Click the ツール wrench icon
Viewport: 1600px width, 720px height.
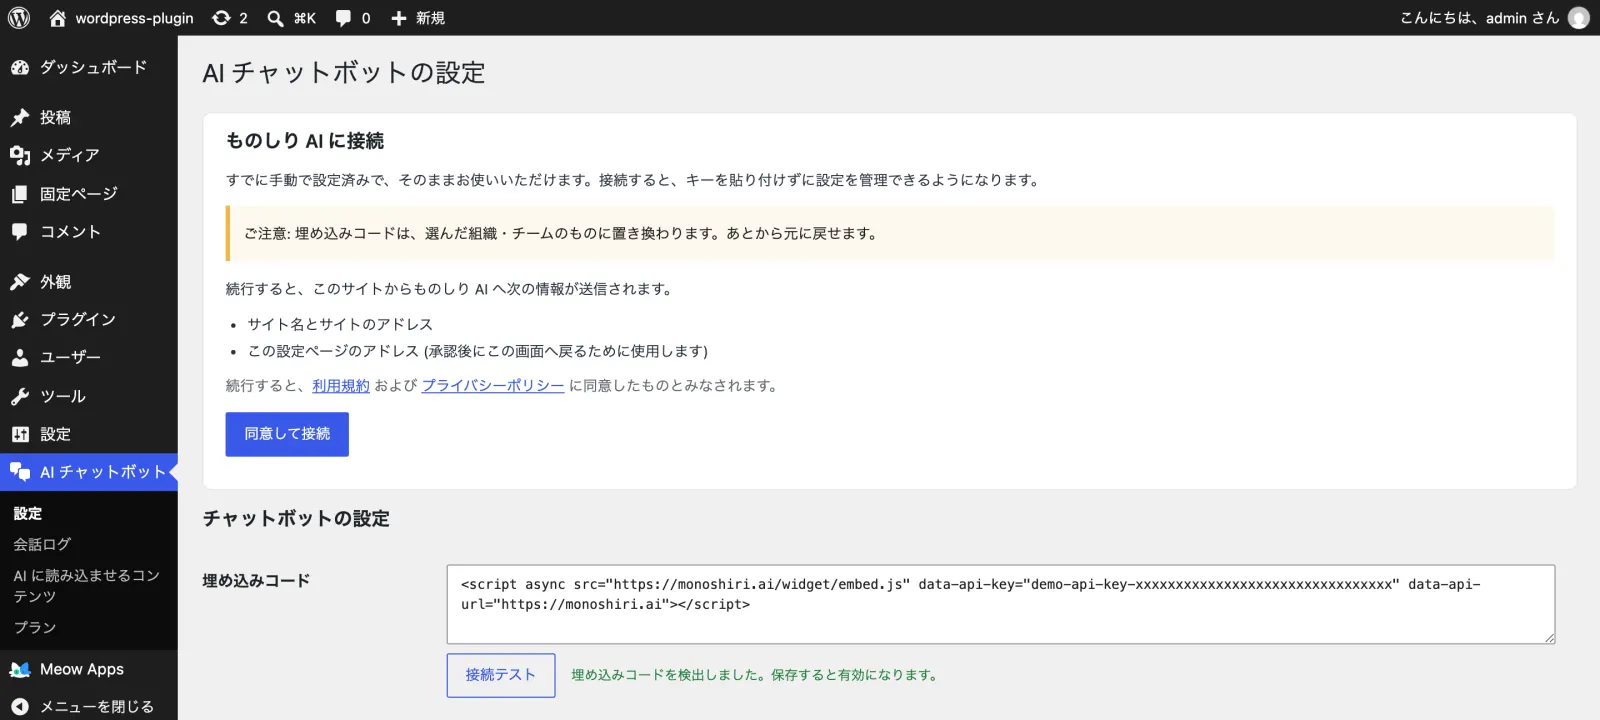click(x=20, y=396)
